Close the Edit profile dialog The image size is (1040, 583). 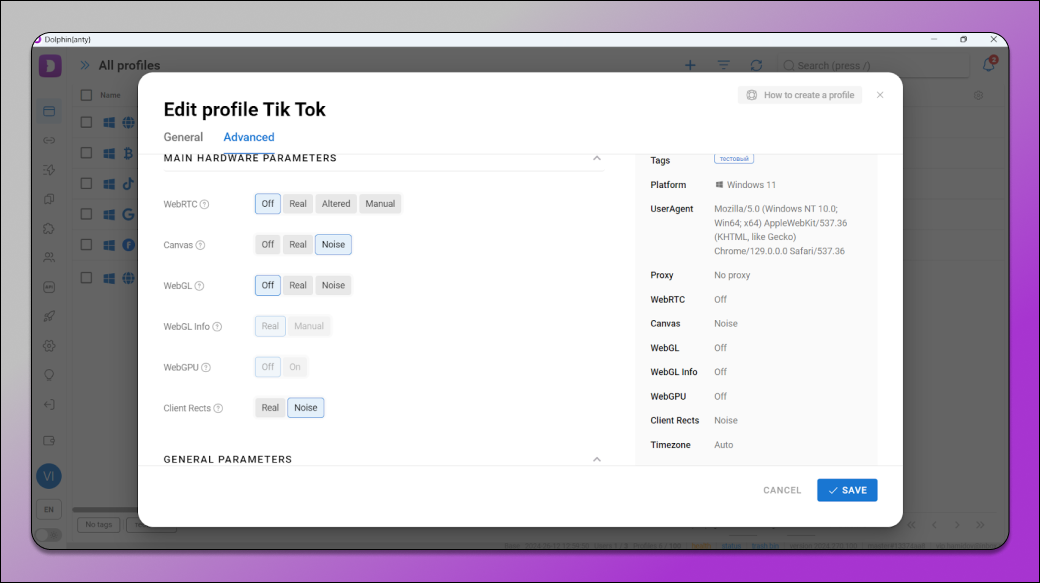[880, 95]
